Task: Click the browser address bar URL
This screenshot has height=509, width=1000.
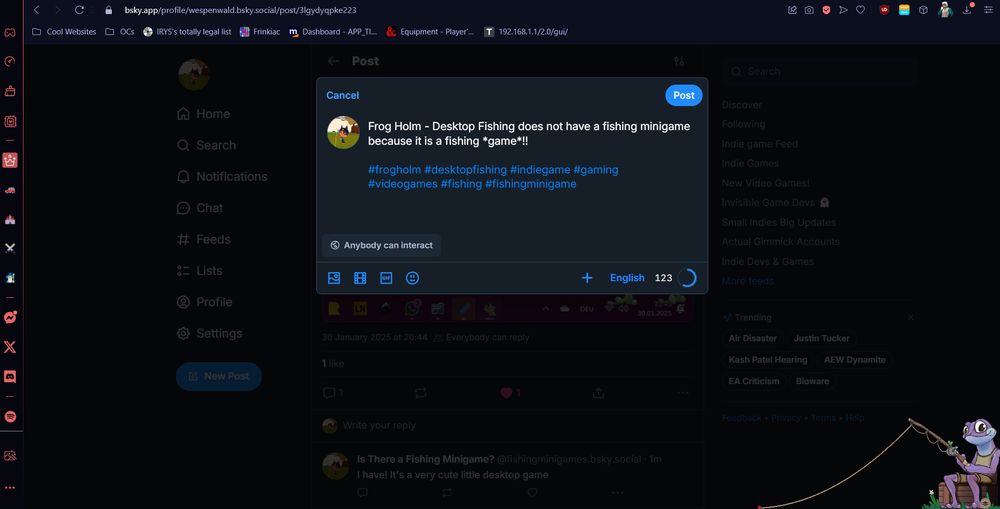Action: (x=240, y=10)
